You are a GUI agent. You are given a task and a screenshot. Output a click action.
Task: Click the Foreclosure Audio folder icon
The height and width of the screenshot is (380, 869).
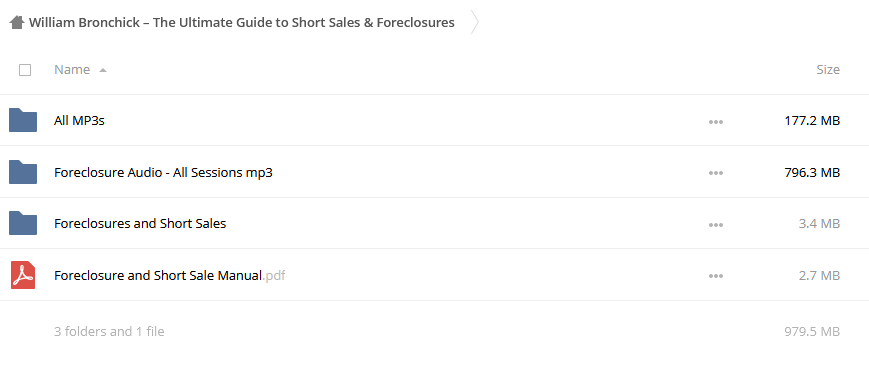(x=23, y=172)
